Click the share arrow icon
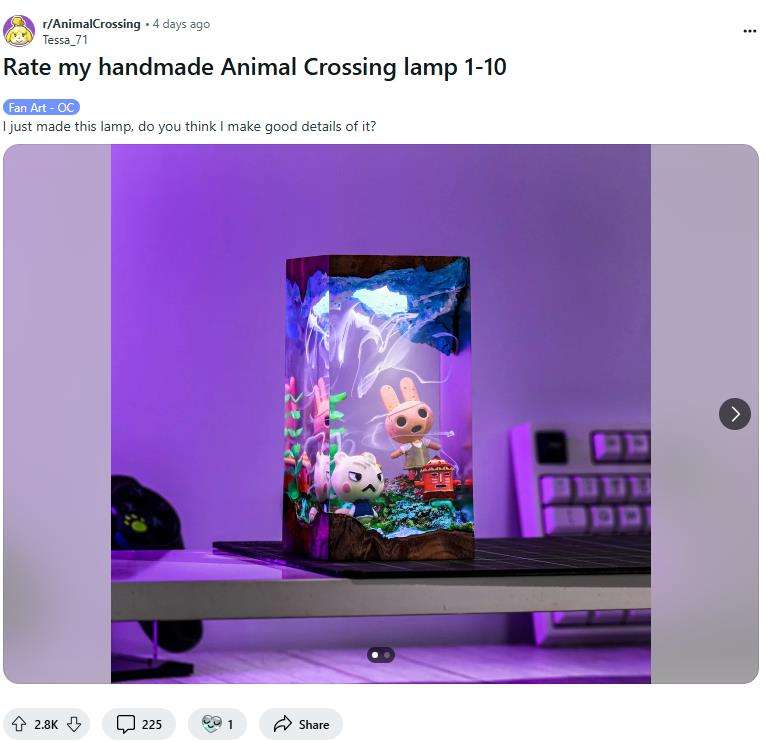766x742 pixels. tap(283, 723)
